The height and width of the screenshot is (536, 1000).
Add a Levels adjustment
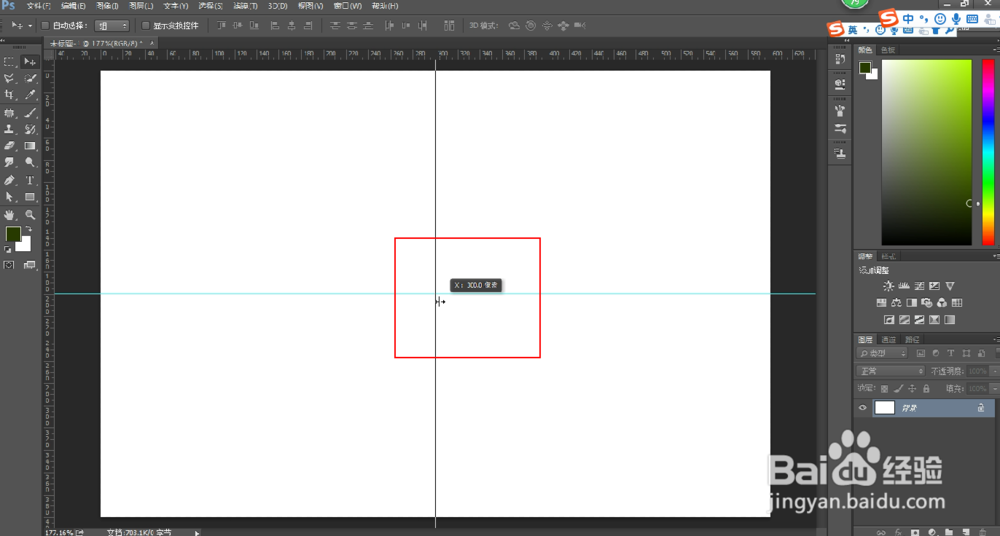coord(904,287)
